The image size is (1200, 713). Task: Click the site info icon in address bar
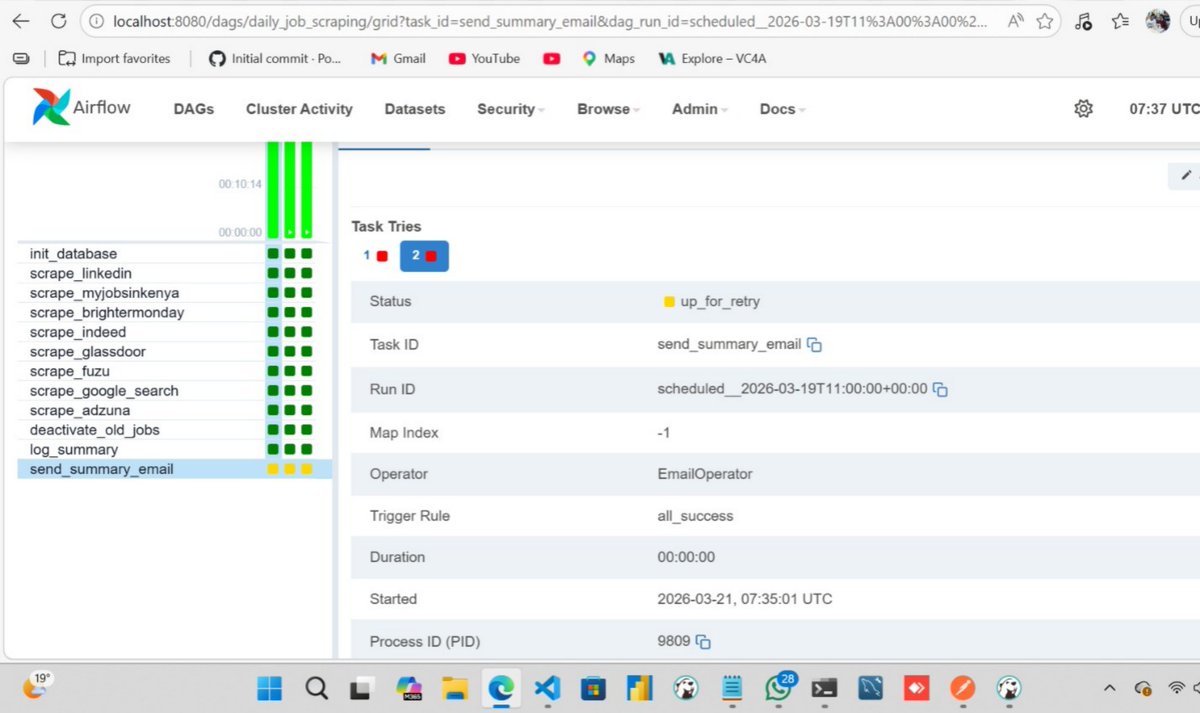tap(98, 21)
